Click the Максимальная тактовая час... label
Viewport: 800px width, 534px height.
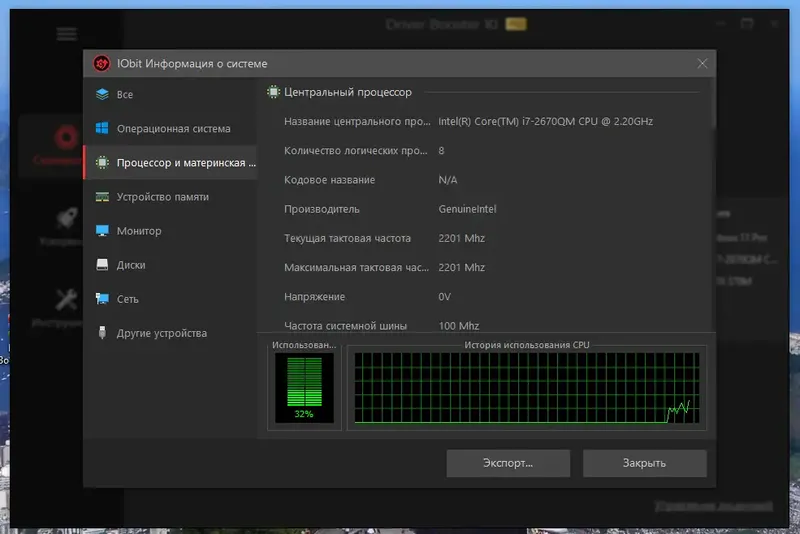(x=357, y=267)
